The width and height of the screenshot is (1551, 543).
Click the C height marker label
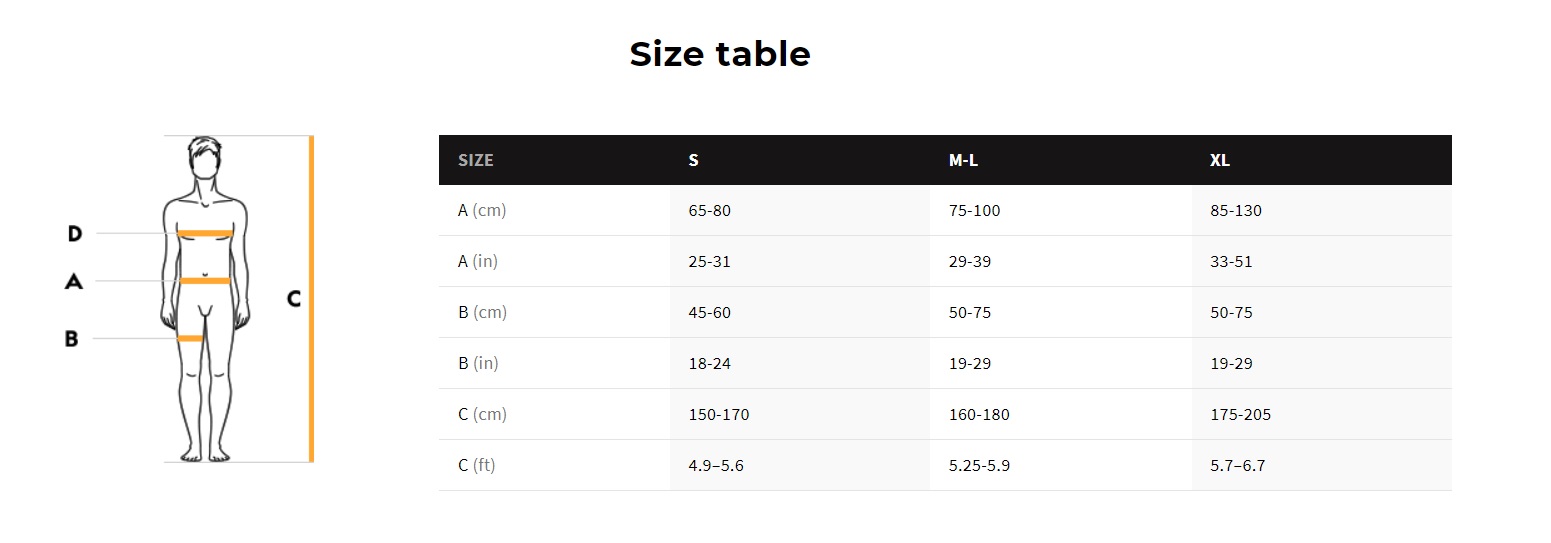(x=294, y=298)
